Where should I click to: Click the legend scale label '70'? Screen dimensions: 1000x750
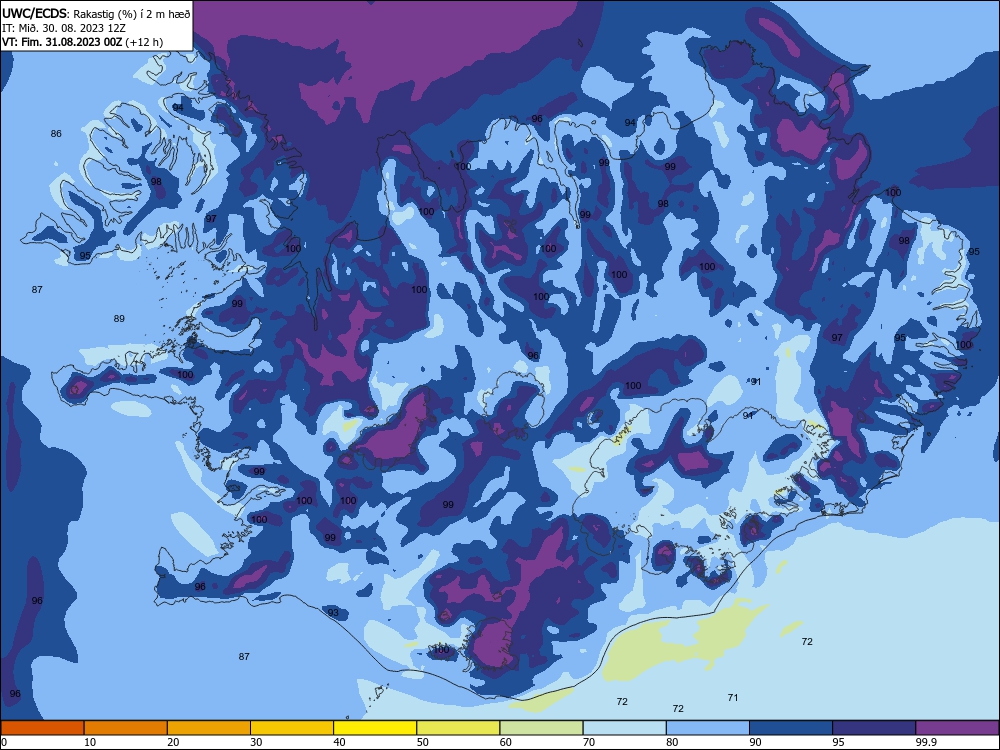coord(589,742)
